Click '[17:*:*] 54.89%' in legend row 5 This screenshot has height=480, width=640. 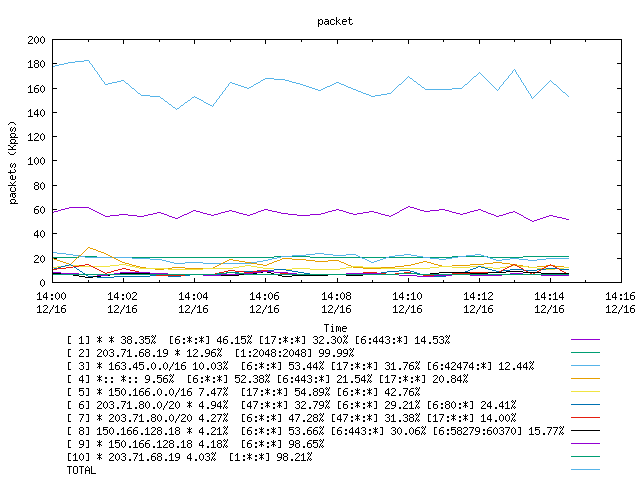285,392
